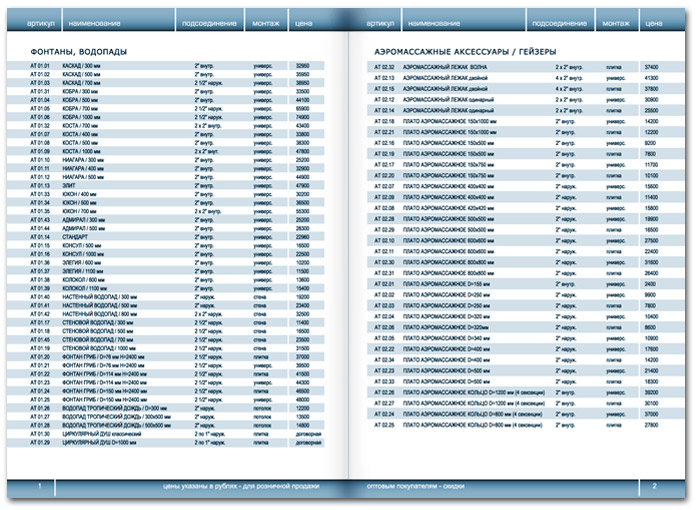The height and width of the screenshot is (510, 700).
Task: Select article code 'AT 02.16'
Action: click(x=384, y=143)
